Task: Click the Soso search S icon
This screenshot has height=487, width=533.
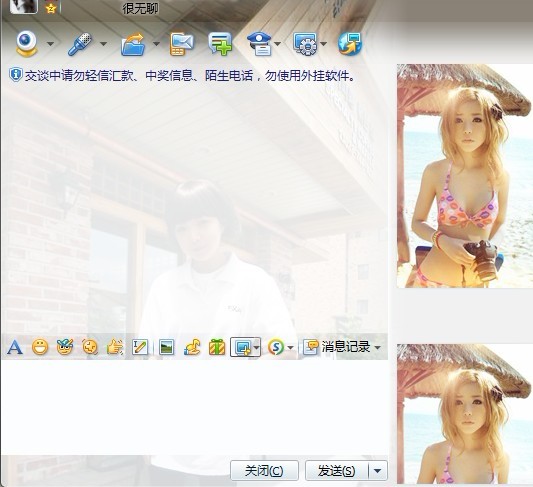Action: click(x=276, y=347)
